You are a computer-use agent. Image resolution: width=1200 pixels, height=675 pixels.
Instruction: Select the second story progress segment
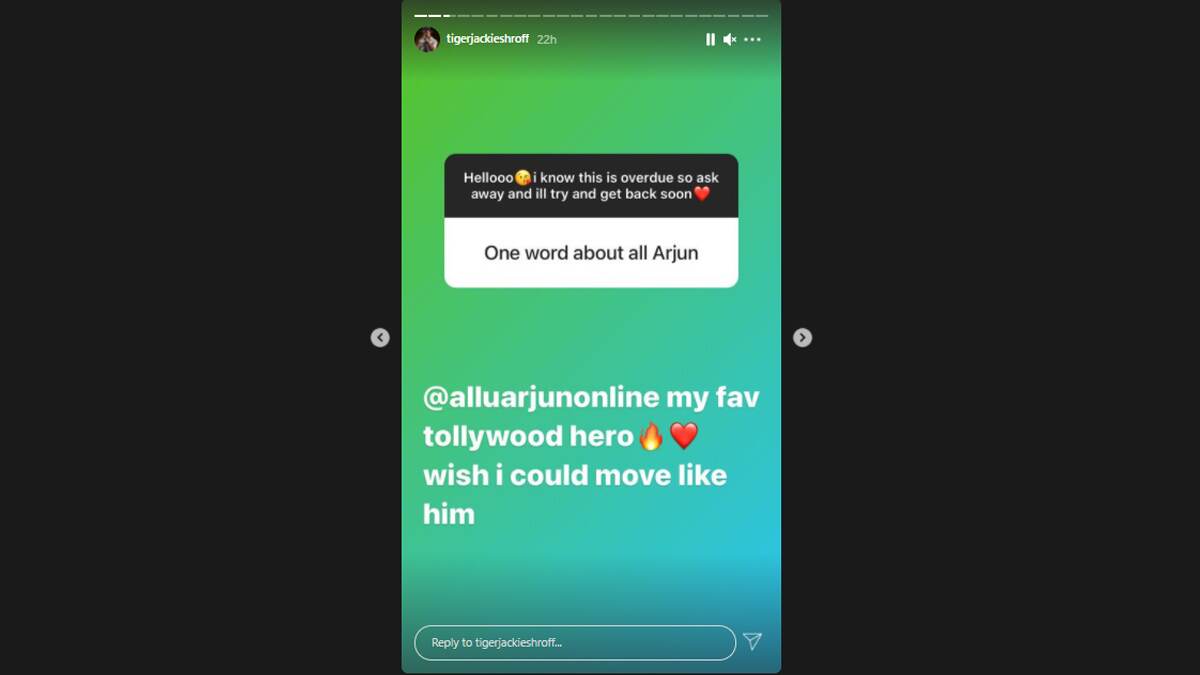(435, 16)
